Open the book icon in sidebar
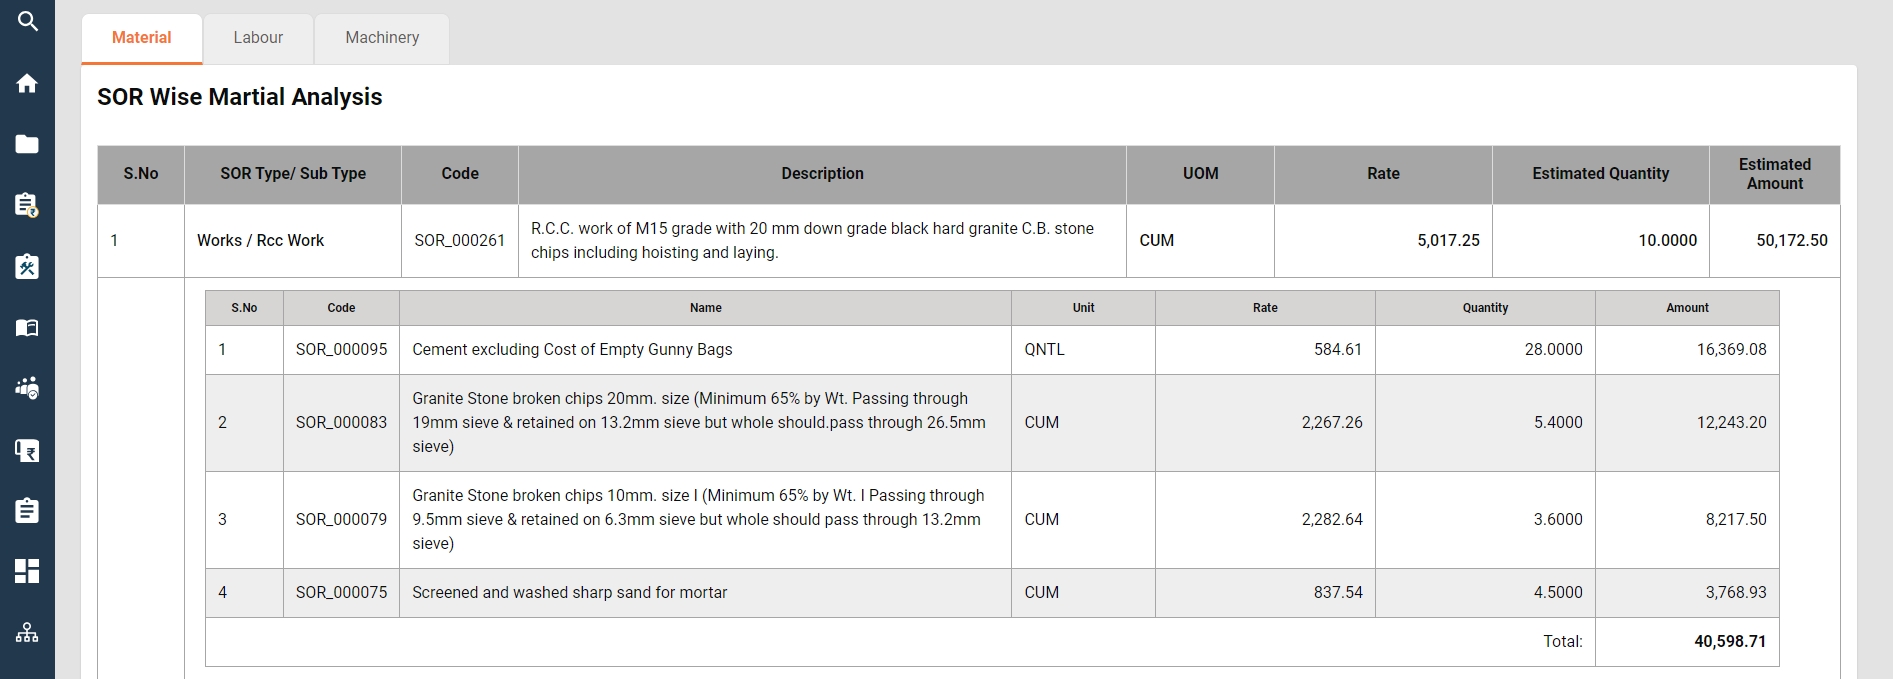The height and width of the screenshot is (679, 1893). (27, 328)
